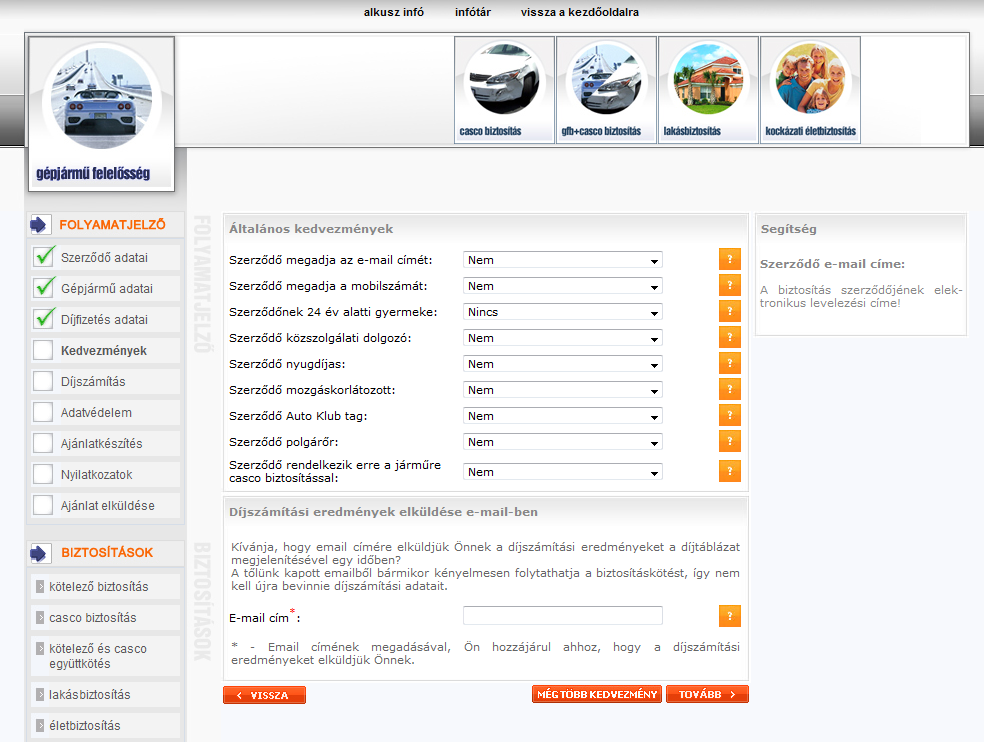The height and width of the screenshot is (742, 984).
Task: Click help icon for casco biztosítással row
Action: coord(729,471)
